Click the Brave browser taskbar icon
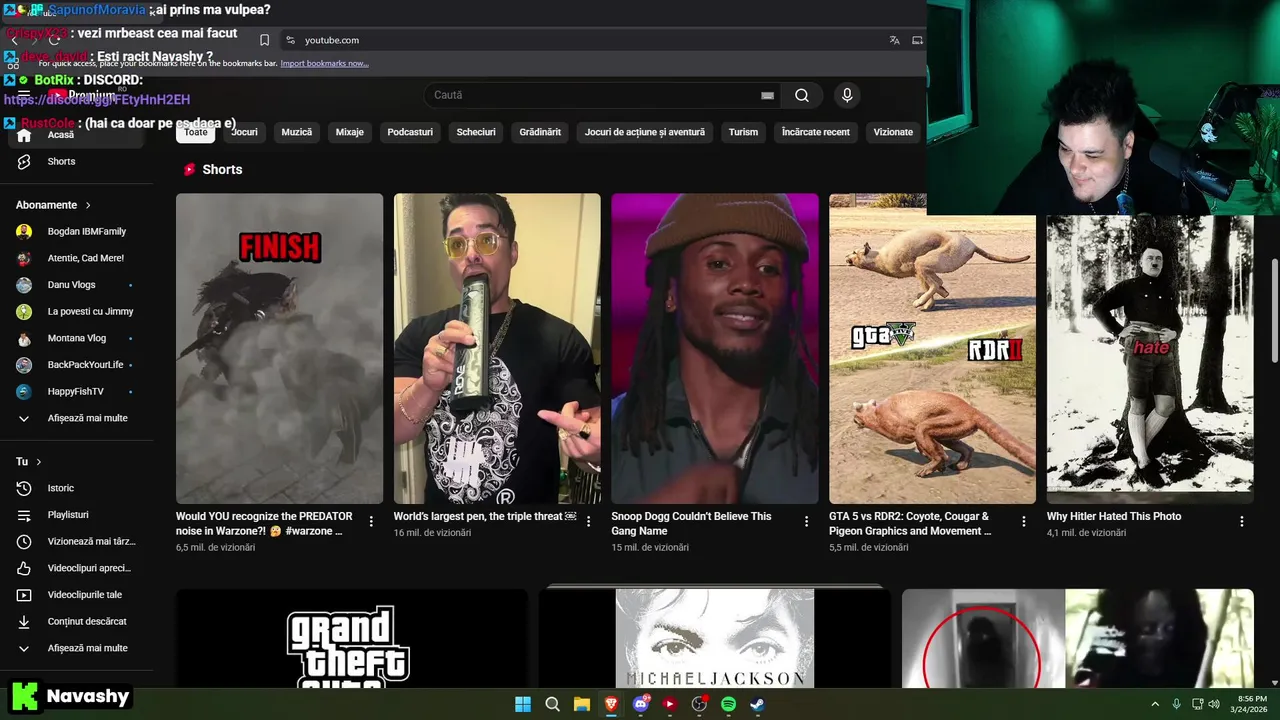1280x720 pixels. click(611, 704)
